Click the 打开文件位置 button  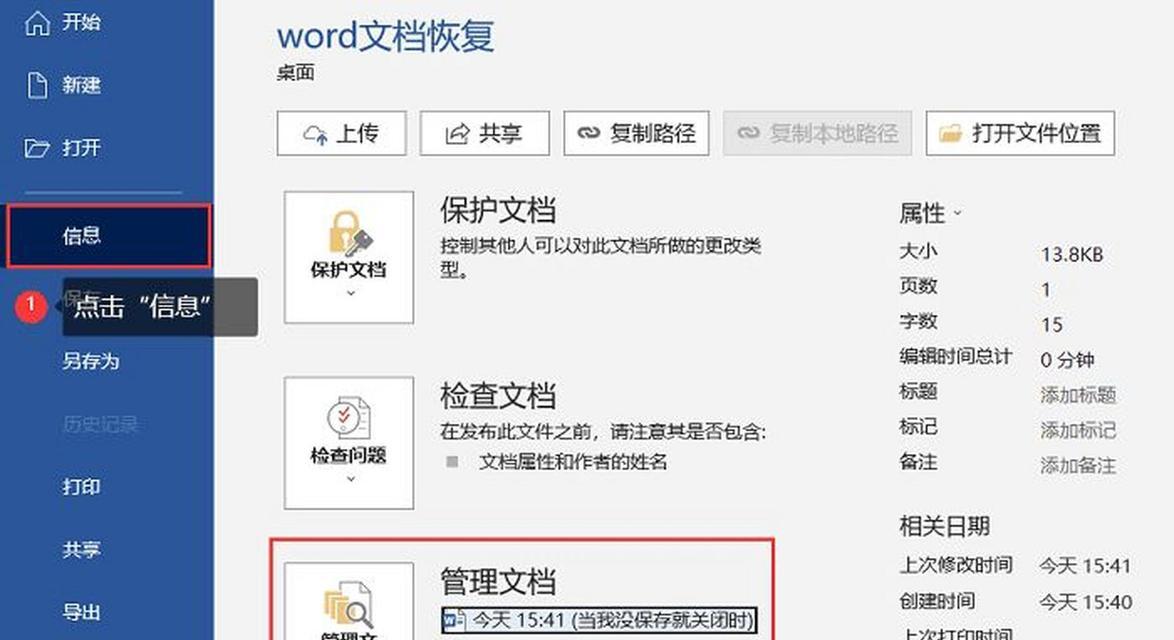coord(1020,133)
